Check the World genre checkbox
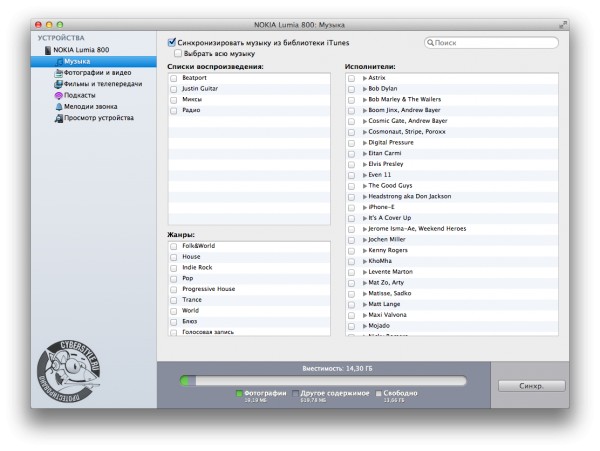600x451 pixels. pyautogui.click(x=174, y=311)
